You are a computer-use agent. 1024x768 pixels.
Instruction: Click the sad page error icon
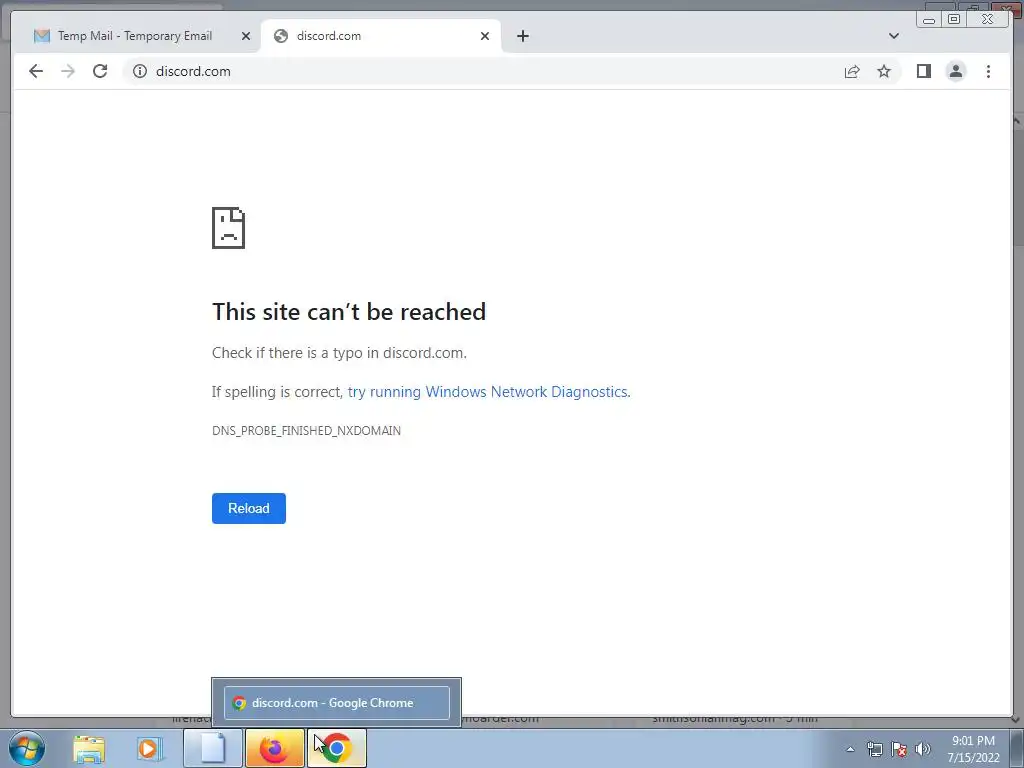(229, 228)
